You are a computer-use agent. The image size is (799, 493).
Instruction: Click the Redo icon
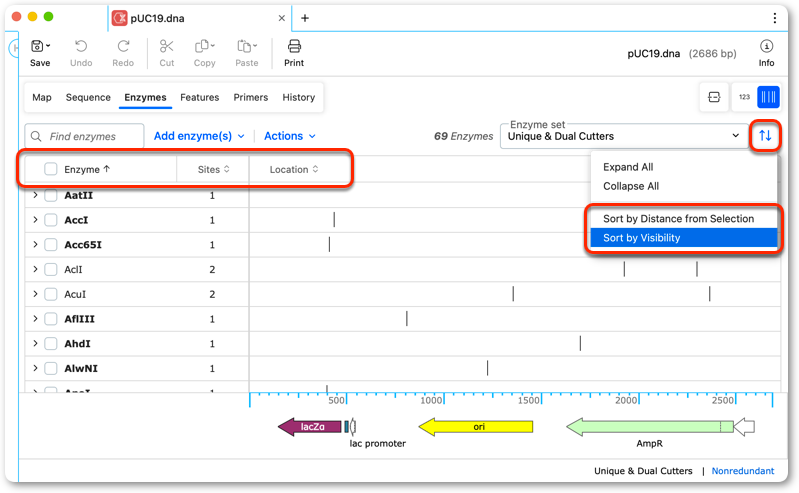coord(123,46)
